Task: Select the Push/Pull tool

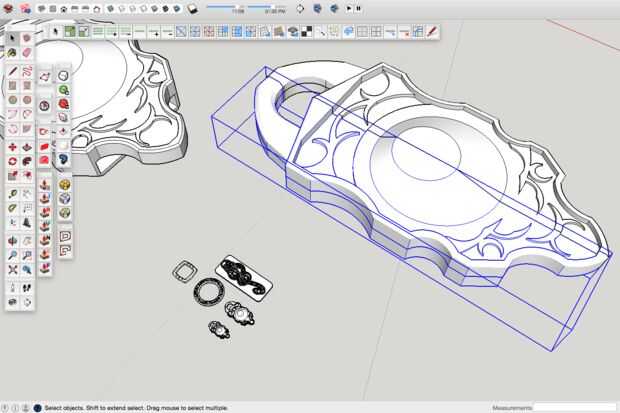Action: (x=27, y=146)
